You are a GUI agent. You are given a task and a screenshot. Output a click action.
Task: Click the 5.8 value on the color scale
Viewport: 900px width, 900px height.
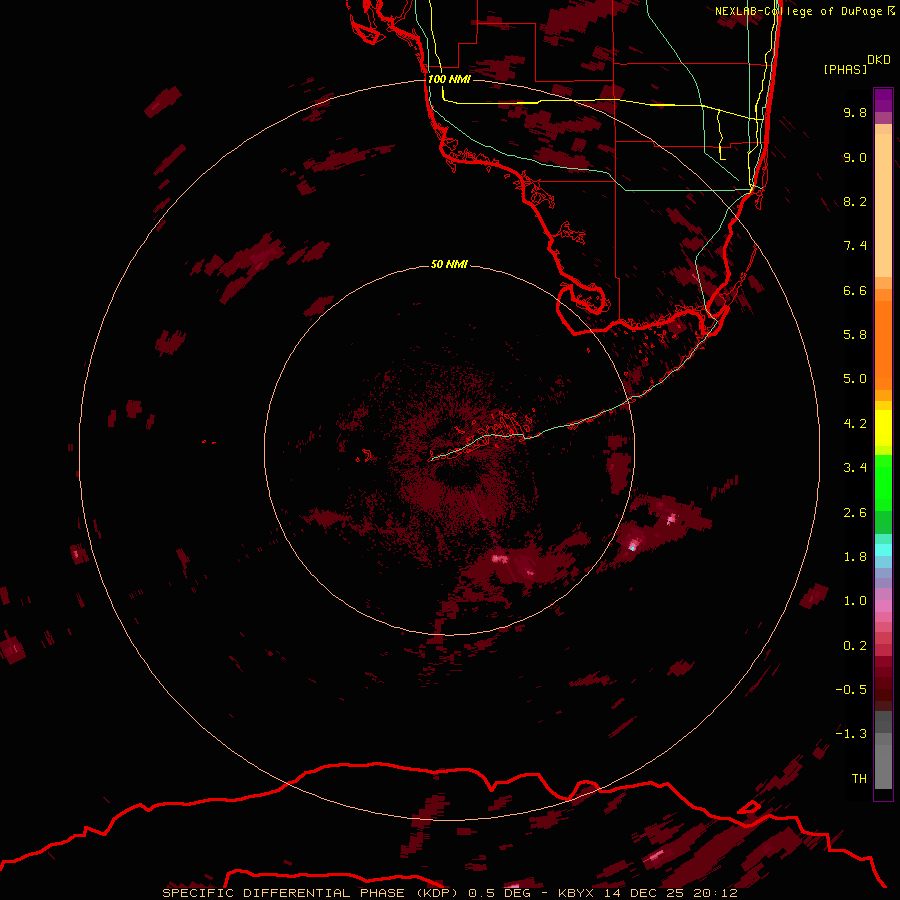point(855,334)
